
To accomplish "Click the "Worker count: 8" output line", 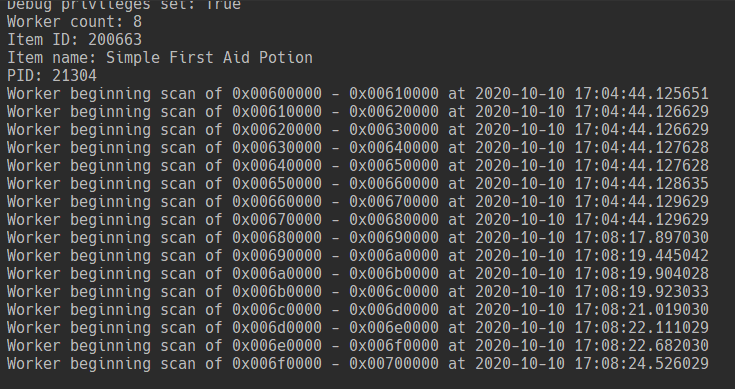I will tap(74, 22).
